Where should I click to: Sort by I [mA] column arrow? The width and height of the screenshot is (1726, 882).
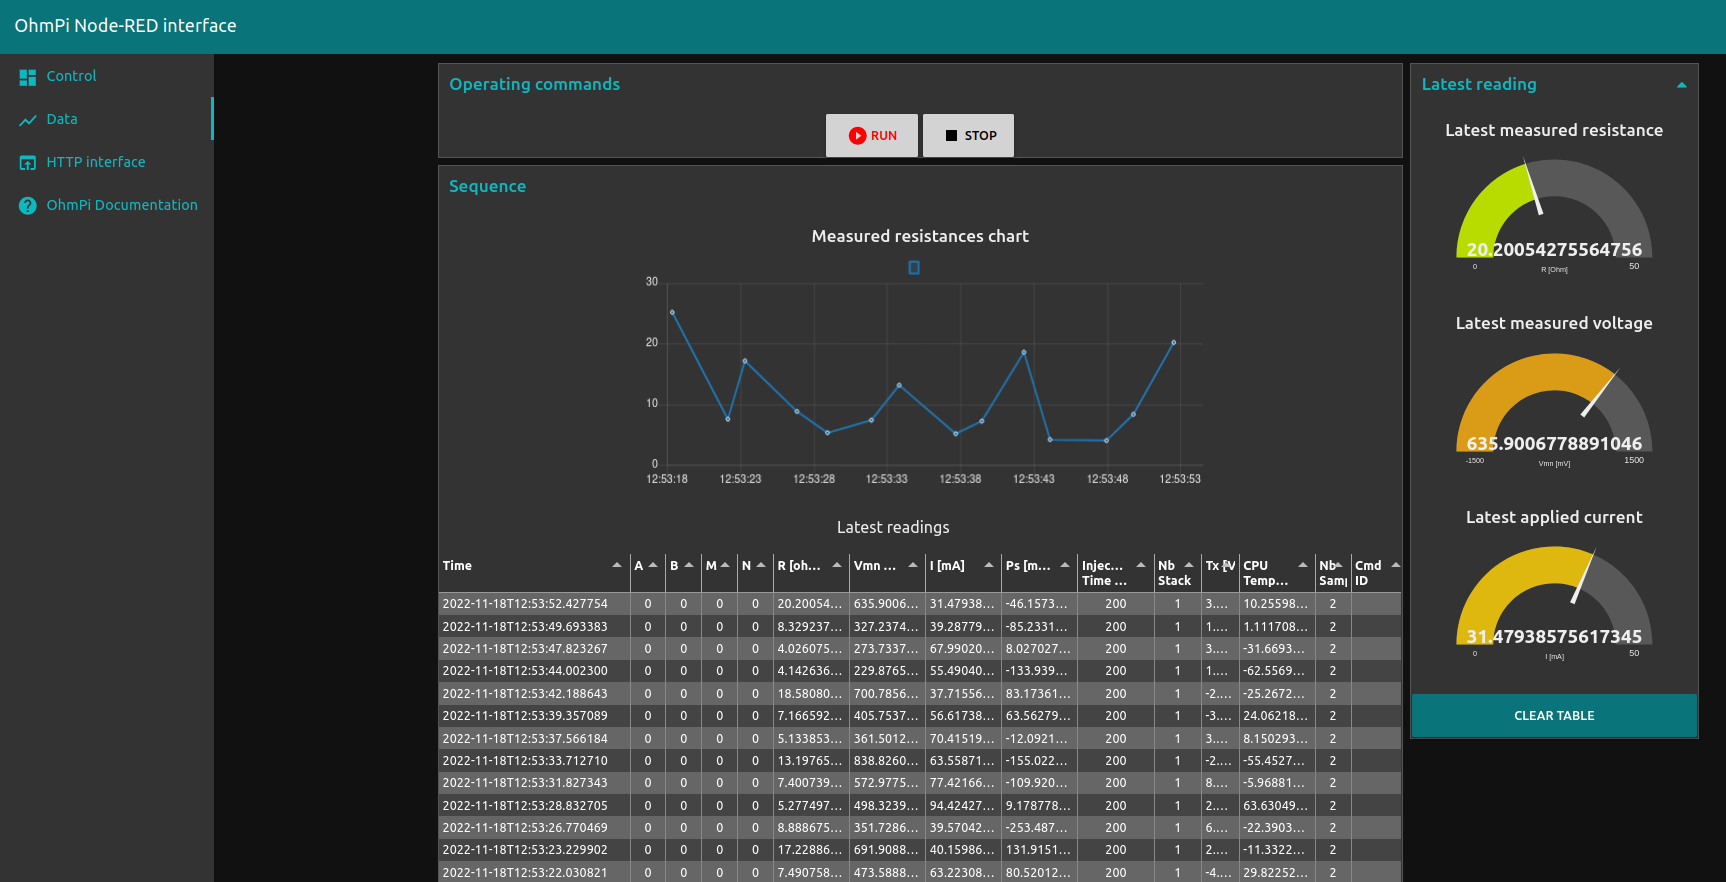(989, 565)
